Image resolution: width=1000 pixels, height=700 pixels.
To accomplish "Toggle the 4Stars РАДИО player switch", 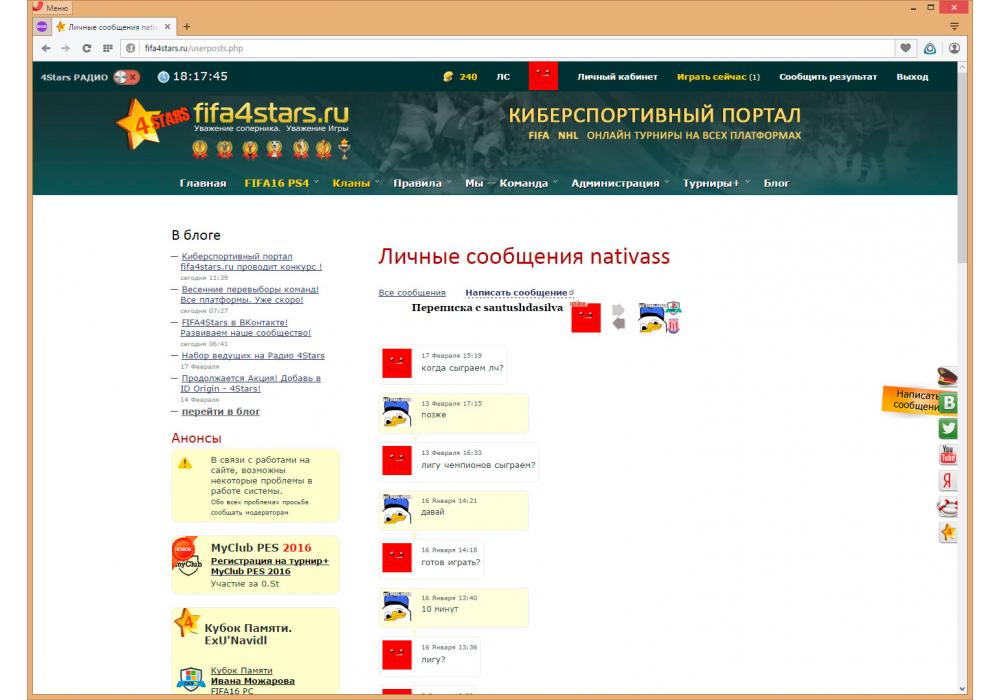I will 126,77.
